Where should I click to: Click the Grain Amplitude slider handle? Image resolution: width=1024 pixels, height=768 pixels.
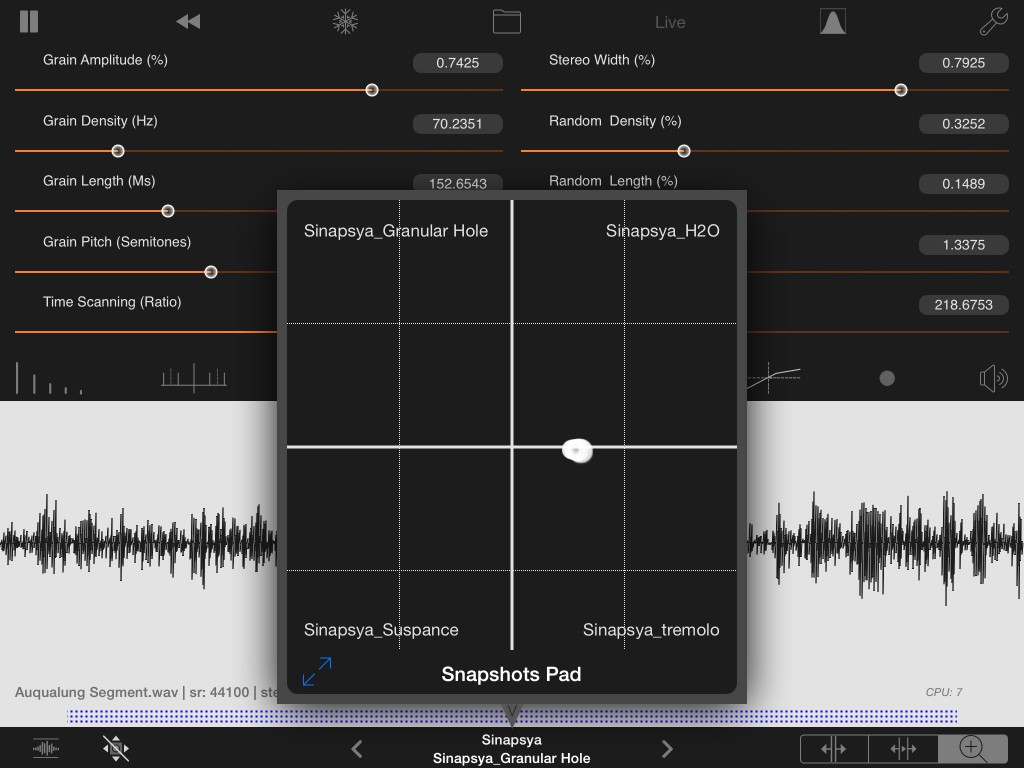tap(372, 90)
